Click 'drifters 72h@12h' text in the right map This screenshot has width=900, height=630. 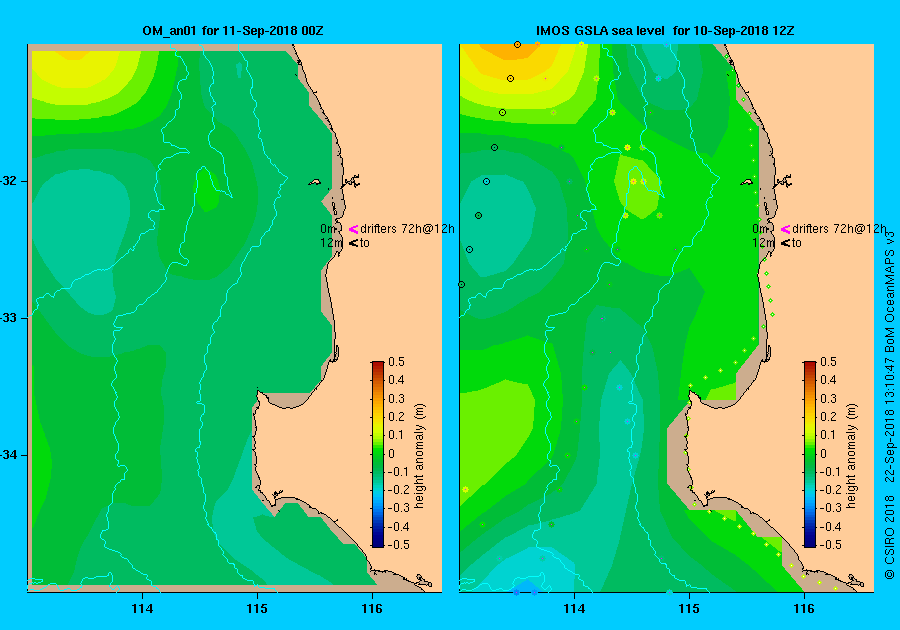(x=839, y=229)
